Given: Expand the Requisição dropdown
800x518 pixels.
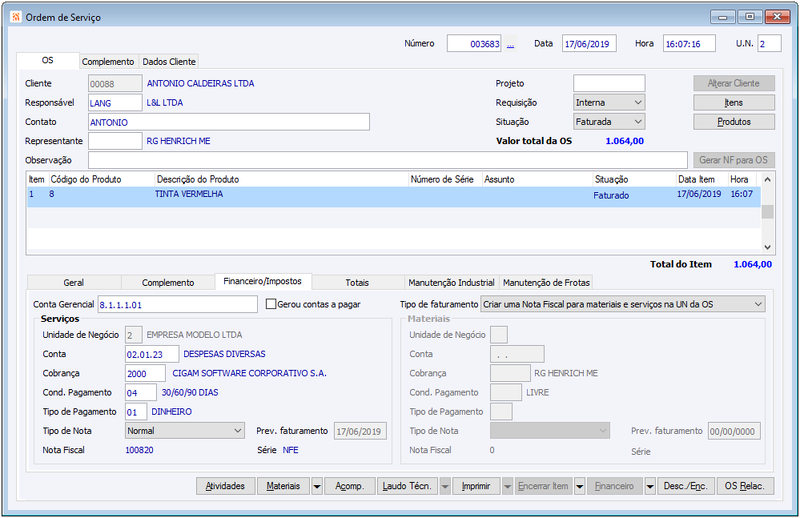Looking at the screenshot, I should coord(638,103).
